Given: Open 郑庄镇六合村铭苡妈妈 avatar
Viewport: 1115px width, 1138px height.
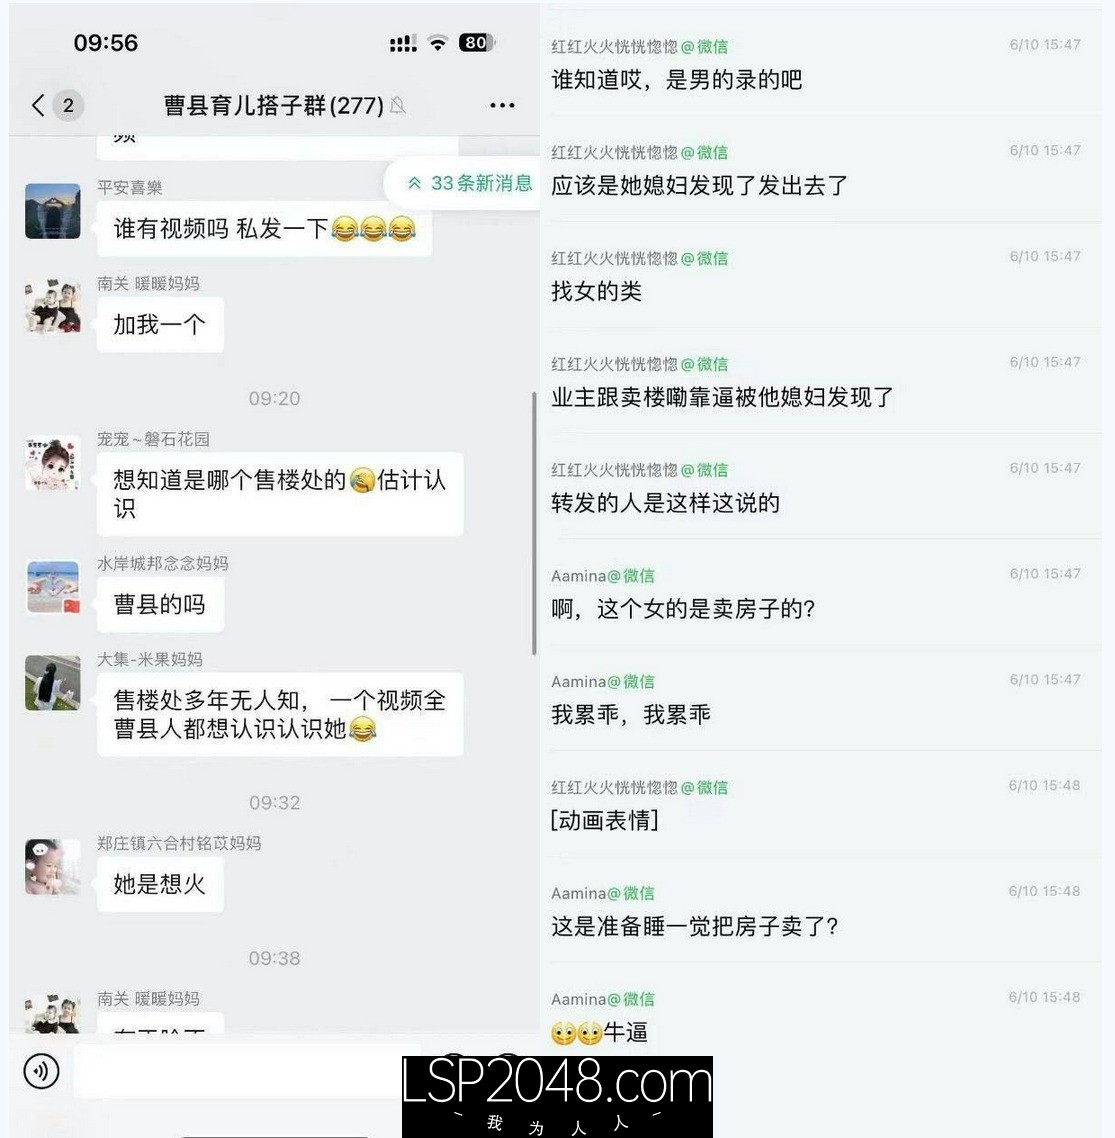Looking at the screenshot, I should (x=53, y=867).
